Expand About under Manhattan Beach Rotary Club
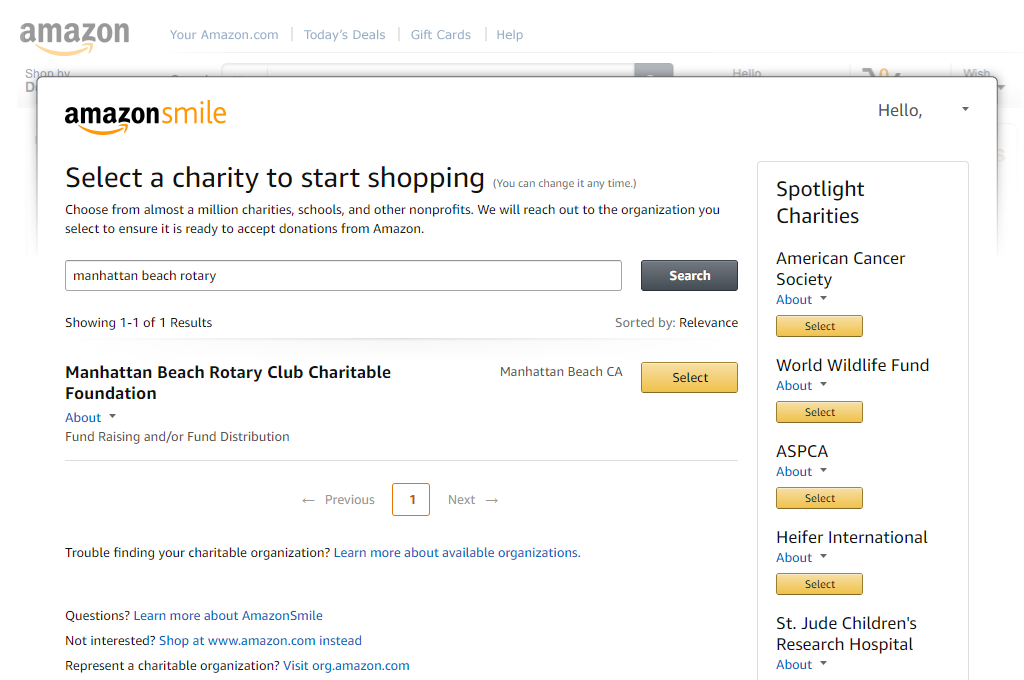The height and width of the screenshot is (680, 1024). click(90, 418)
